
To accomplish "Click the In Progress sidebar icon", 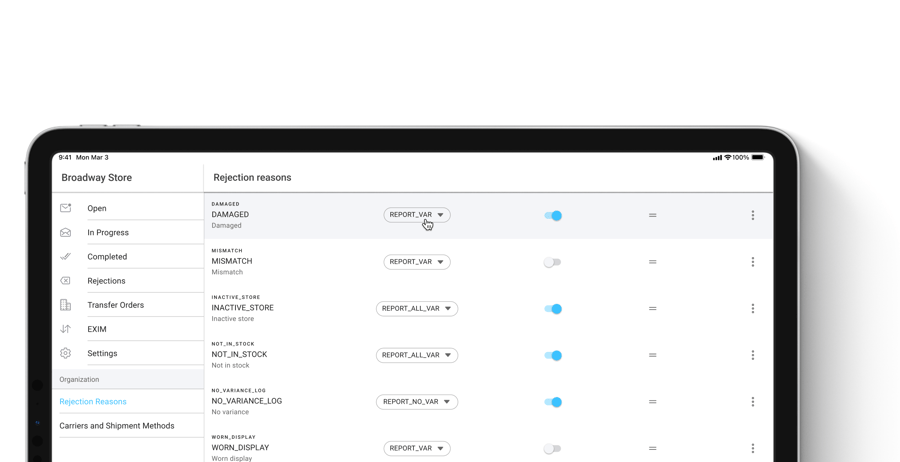I will pos(66,233).
